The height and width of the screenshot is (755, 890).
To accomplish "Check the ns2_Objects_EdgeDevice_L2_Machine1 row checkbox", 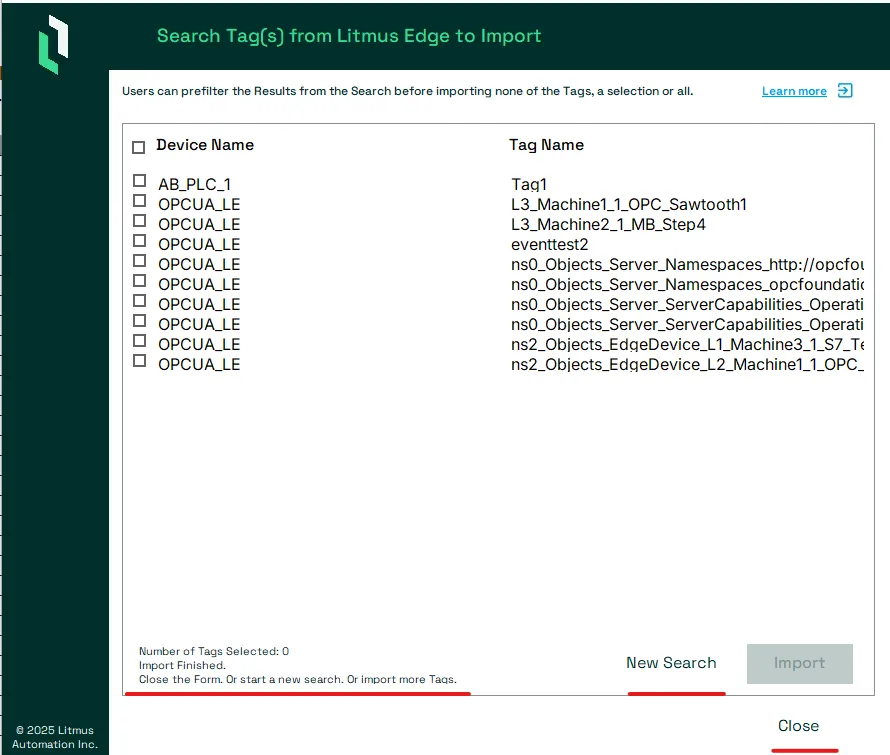I will point(139,360).
